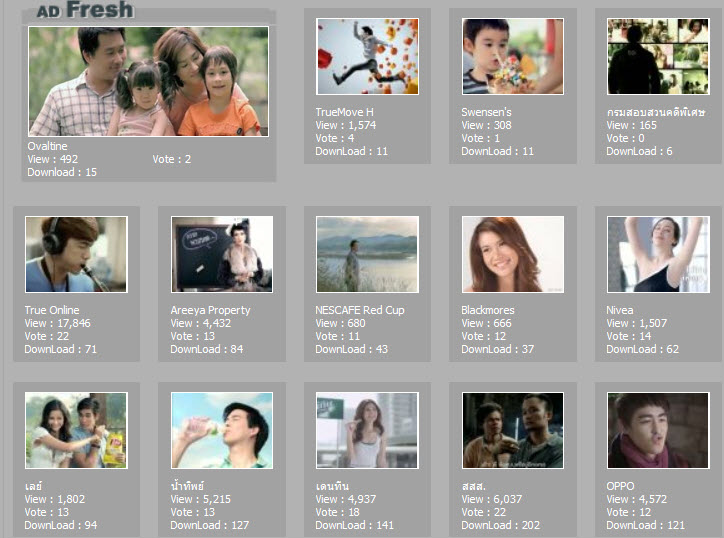724x538 pixels.
Task: Click the Ovaltine title link
Action: point(47,146)
